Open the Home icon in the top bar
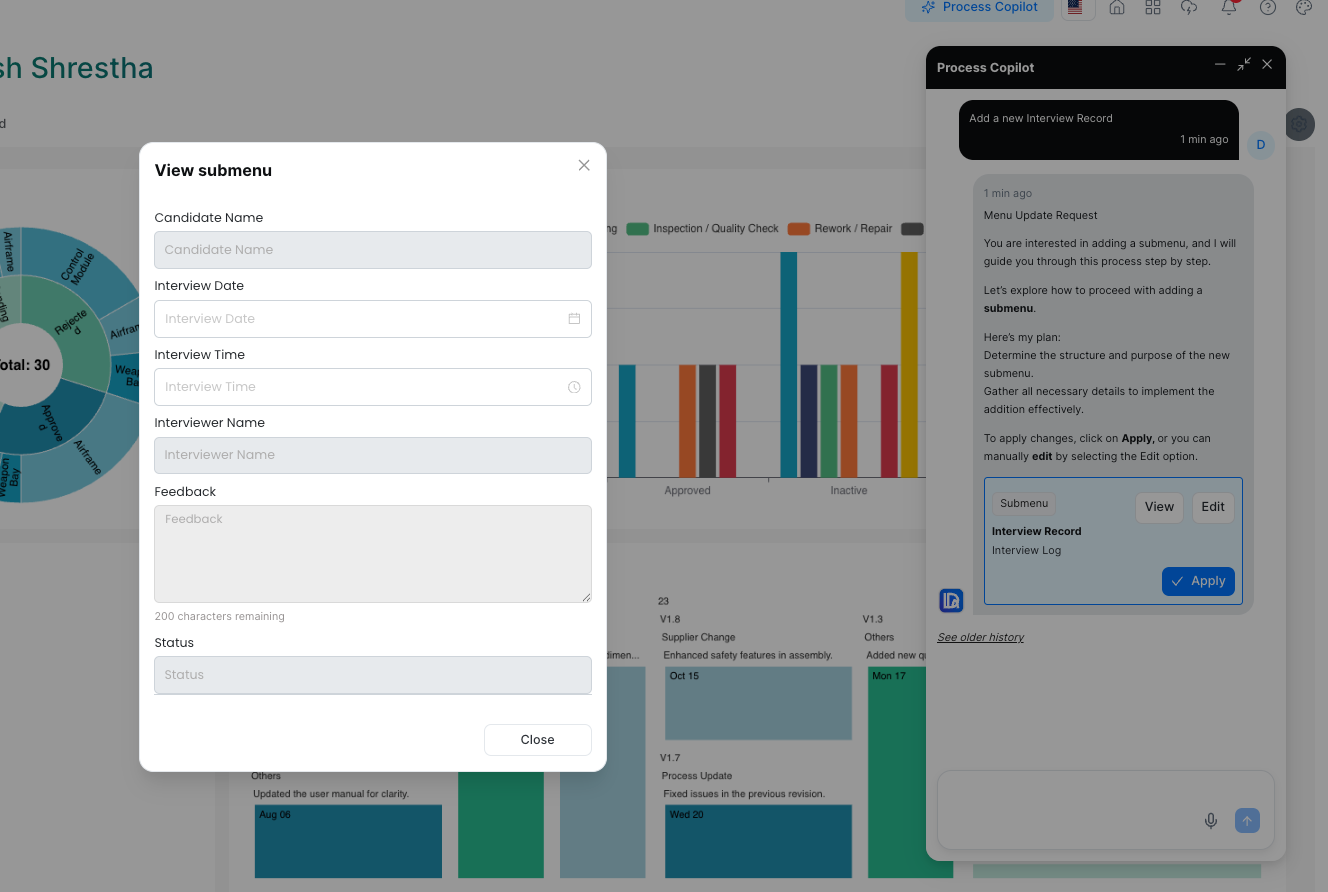This screenshot has width=1328, height=892. coord(1117,8)
